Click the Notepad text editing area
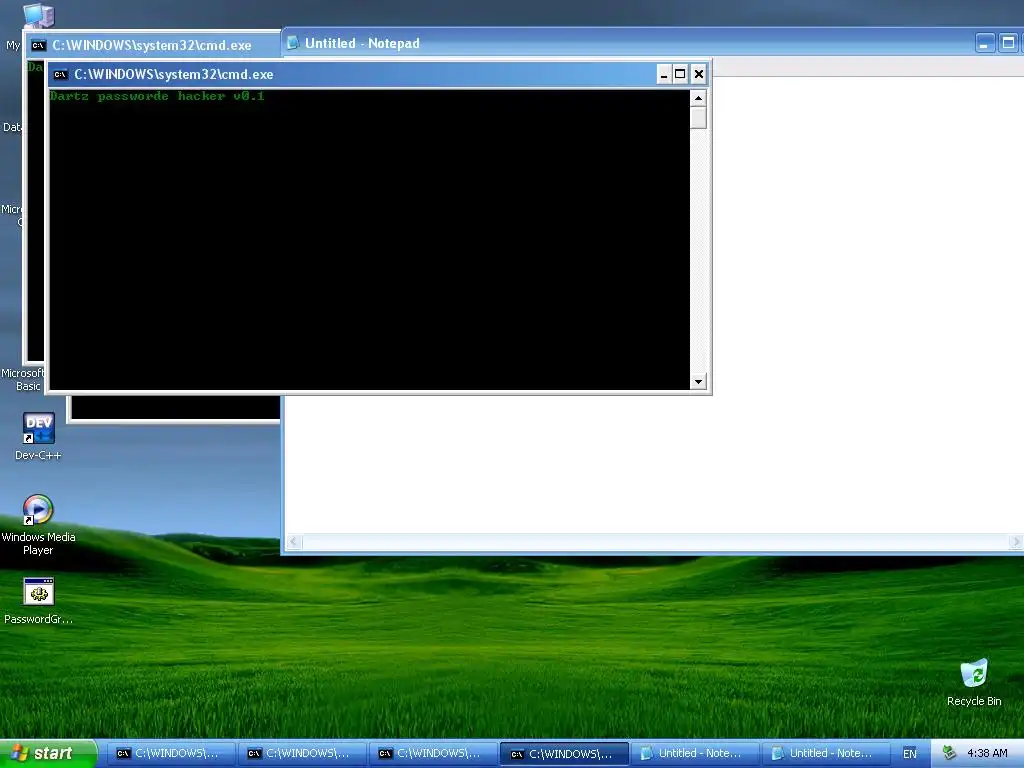 [867, 304]
